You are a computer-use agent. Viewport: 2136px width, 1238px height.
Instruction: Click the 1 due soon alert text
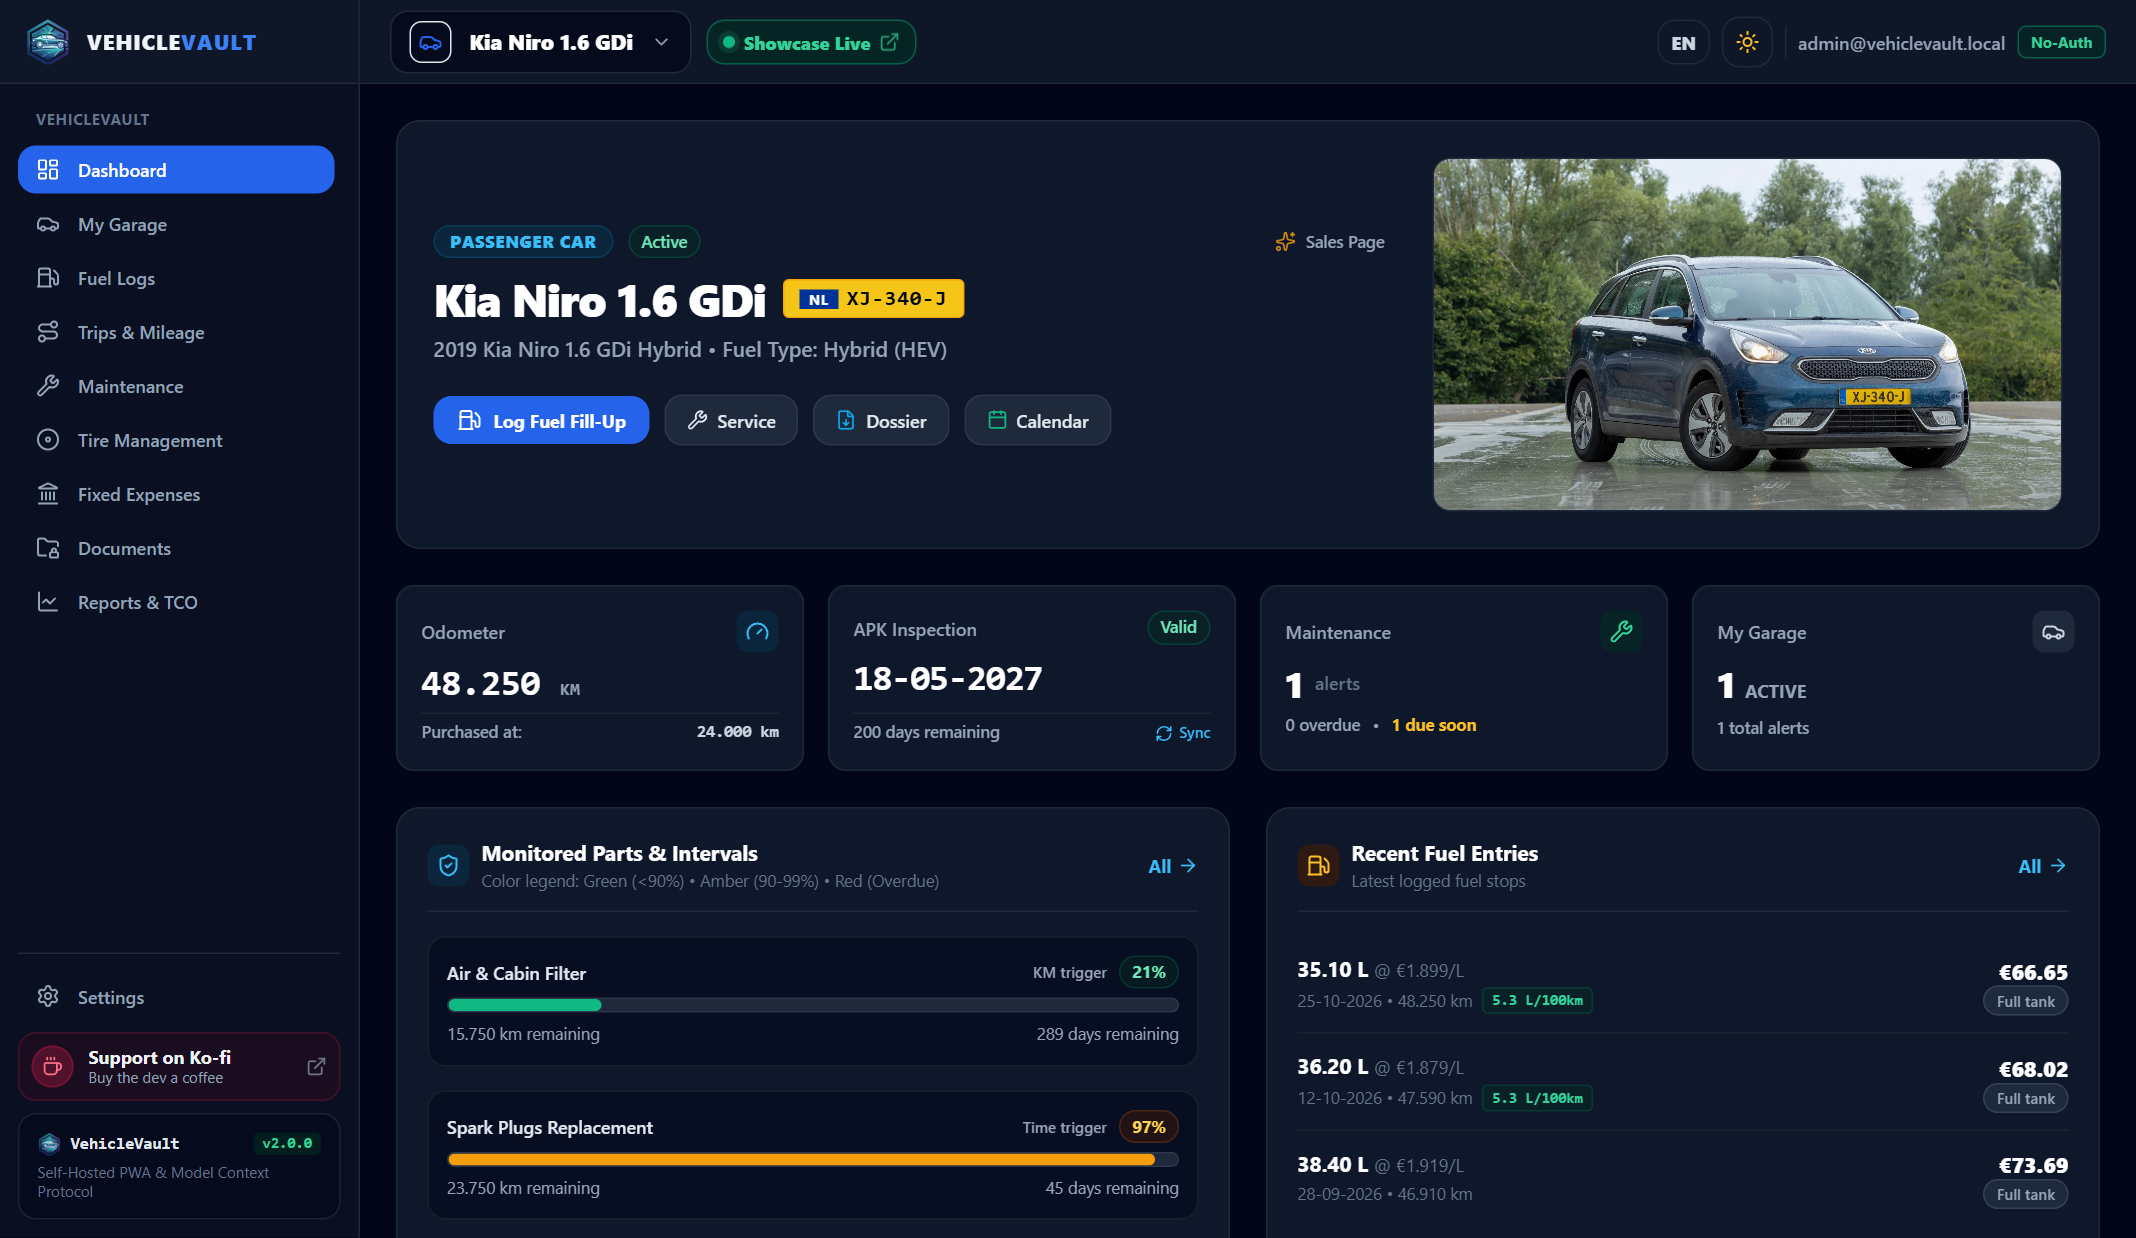pyautogui.click(x=1434, y=725)
